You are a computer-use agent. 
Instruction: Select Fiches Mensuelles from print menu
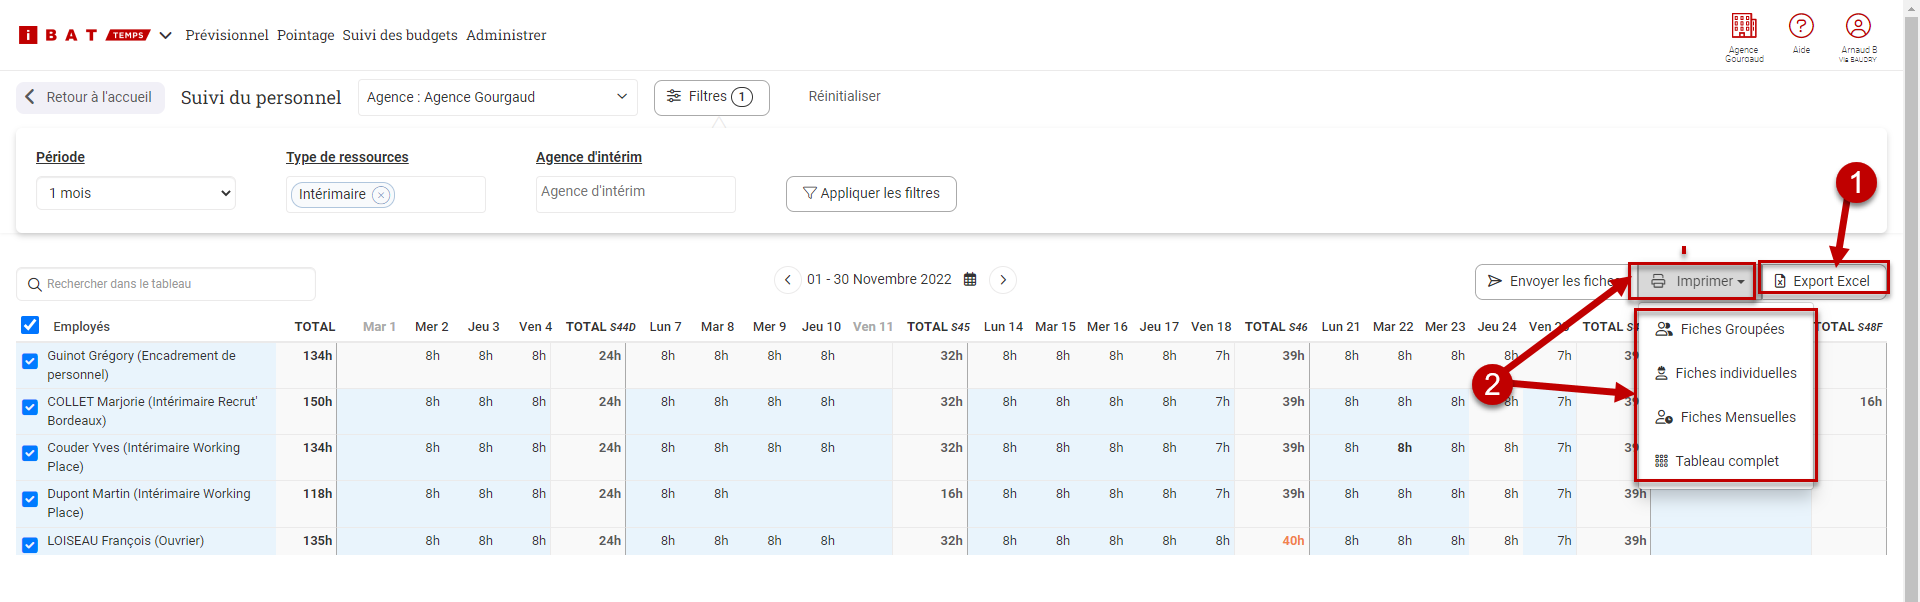[x=1737, y=417]
